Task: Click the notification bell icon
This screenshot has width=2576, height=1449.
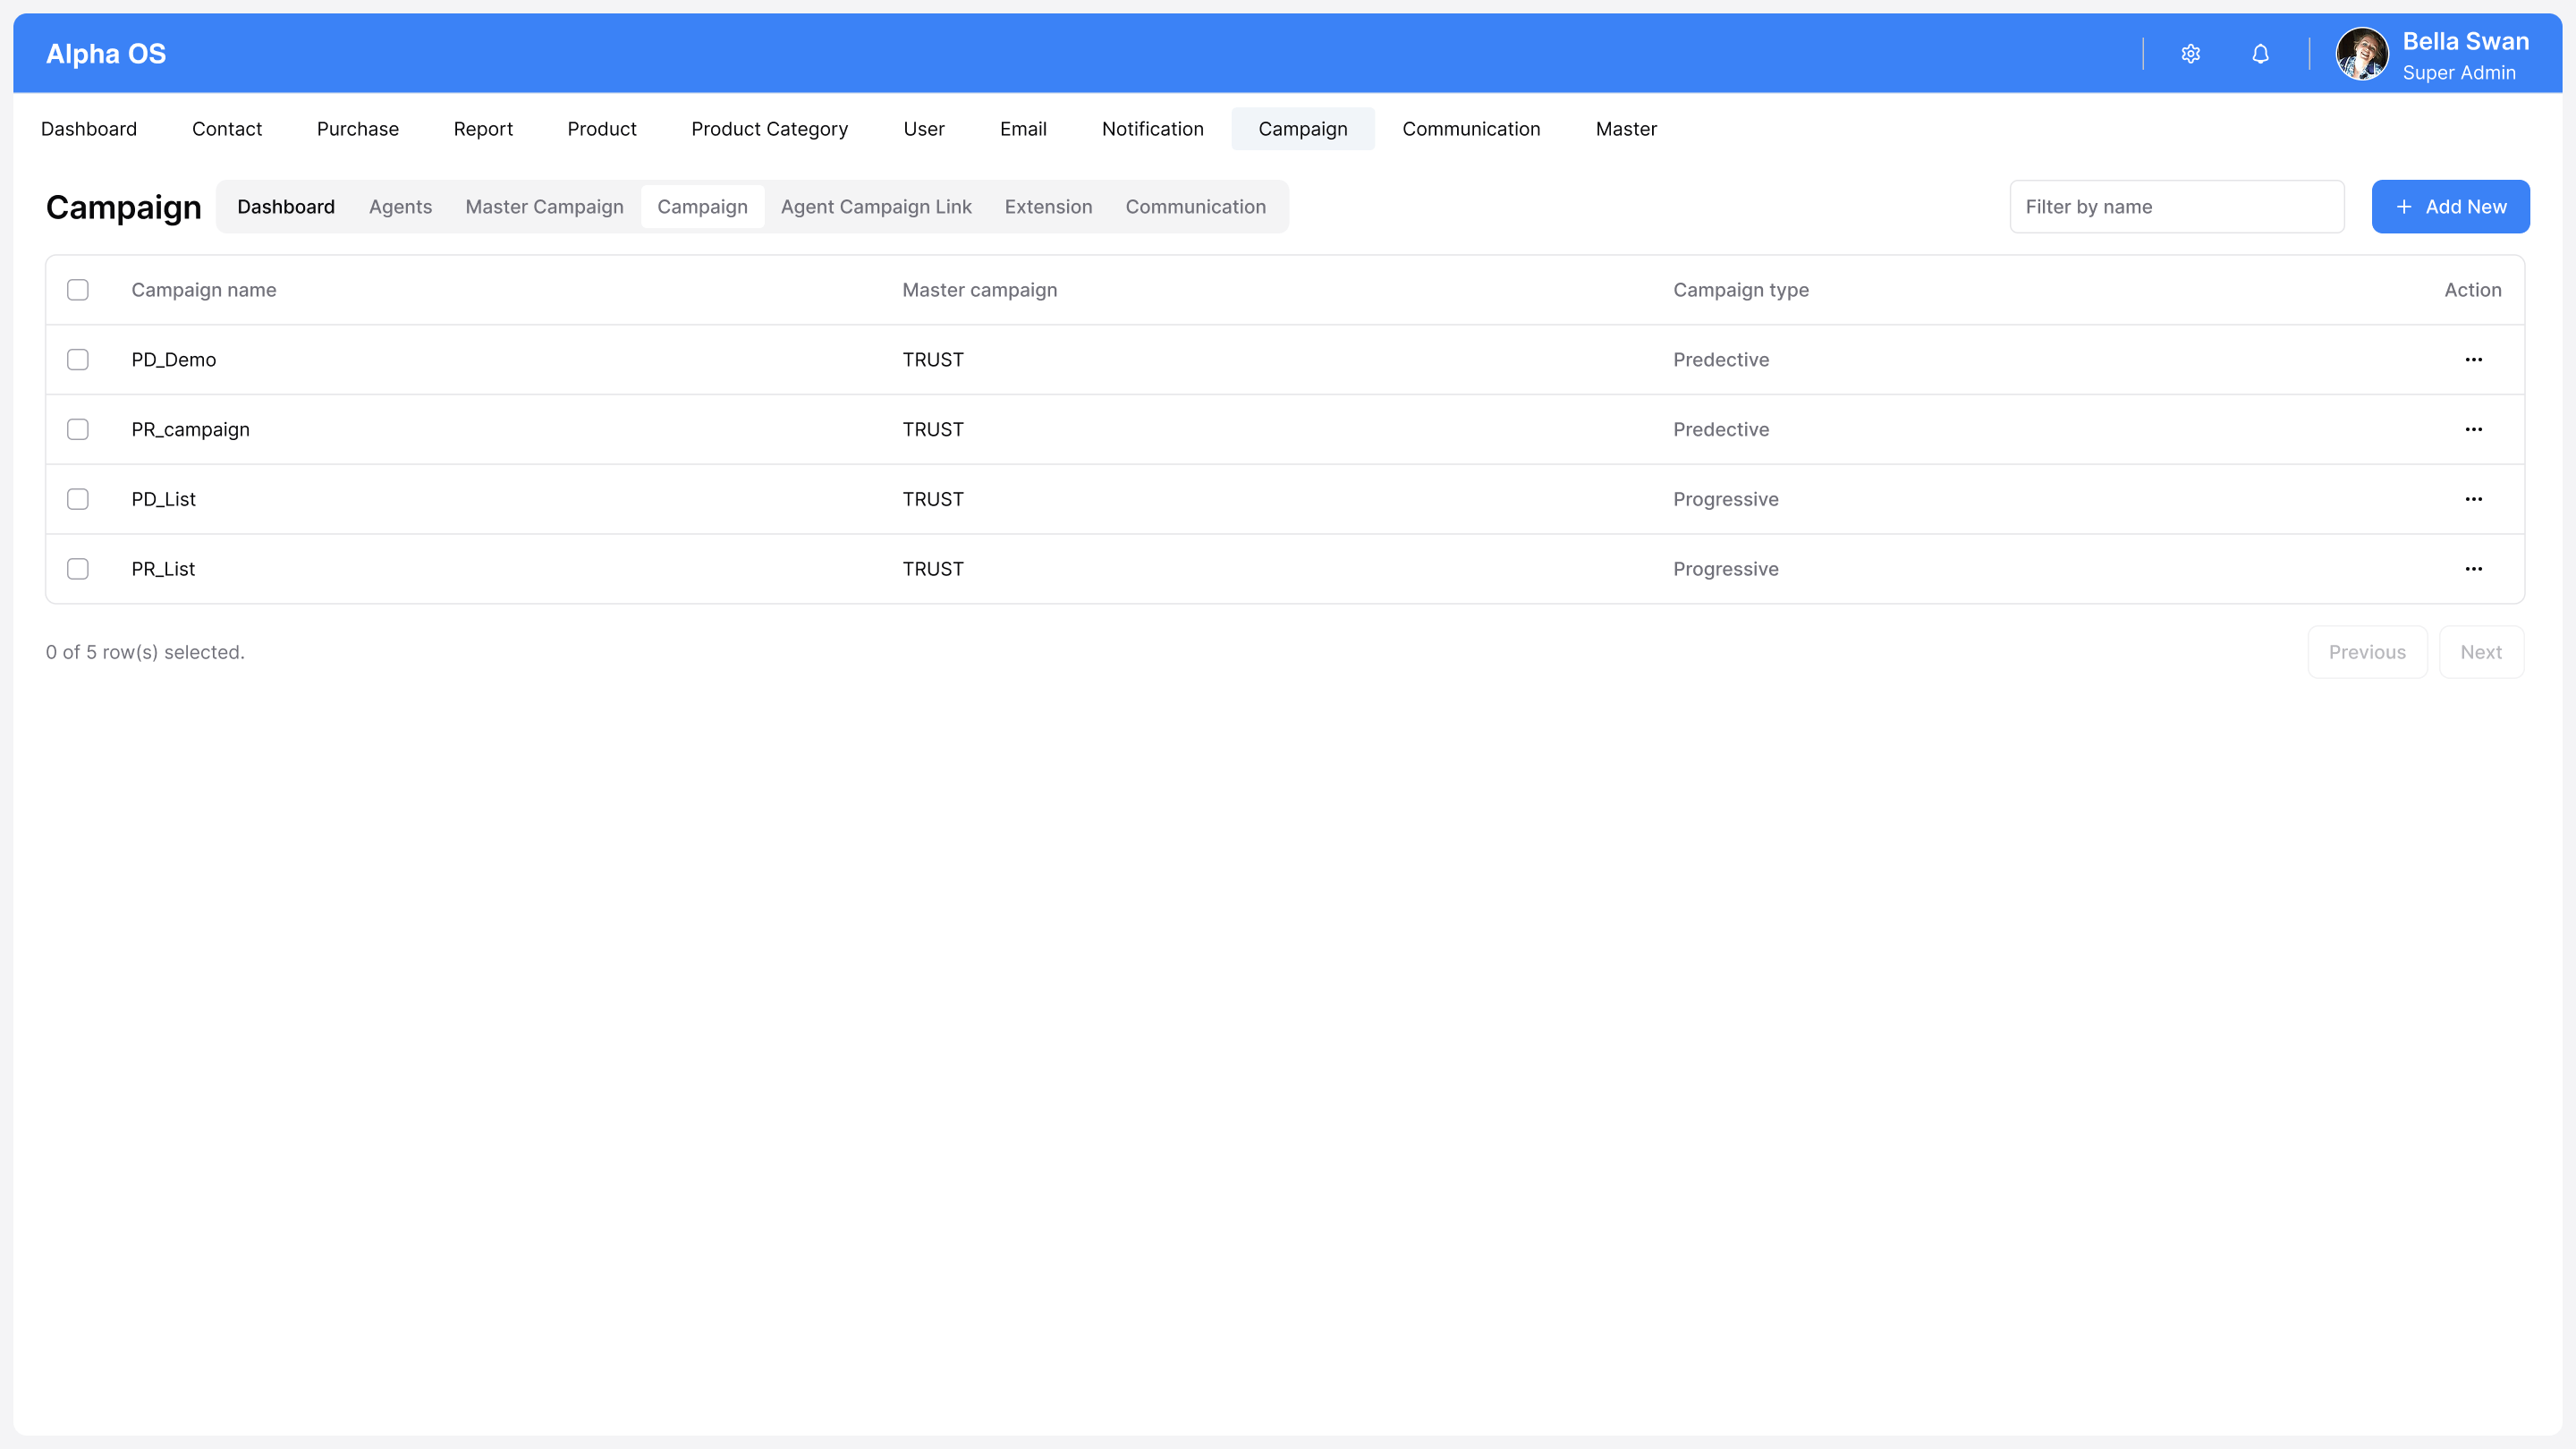Action: click(x=2260, y=54)
